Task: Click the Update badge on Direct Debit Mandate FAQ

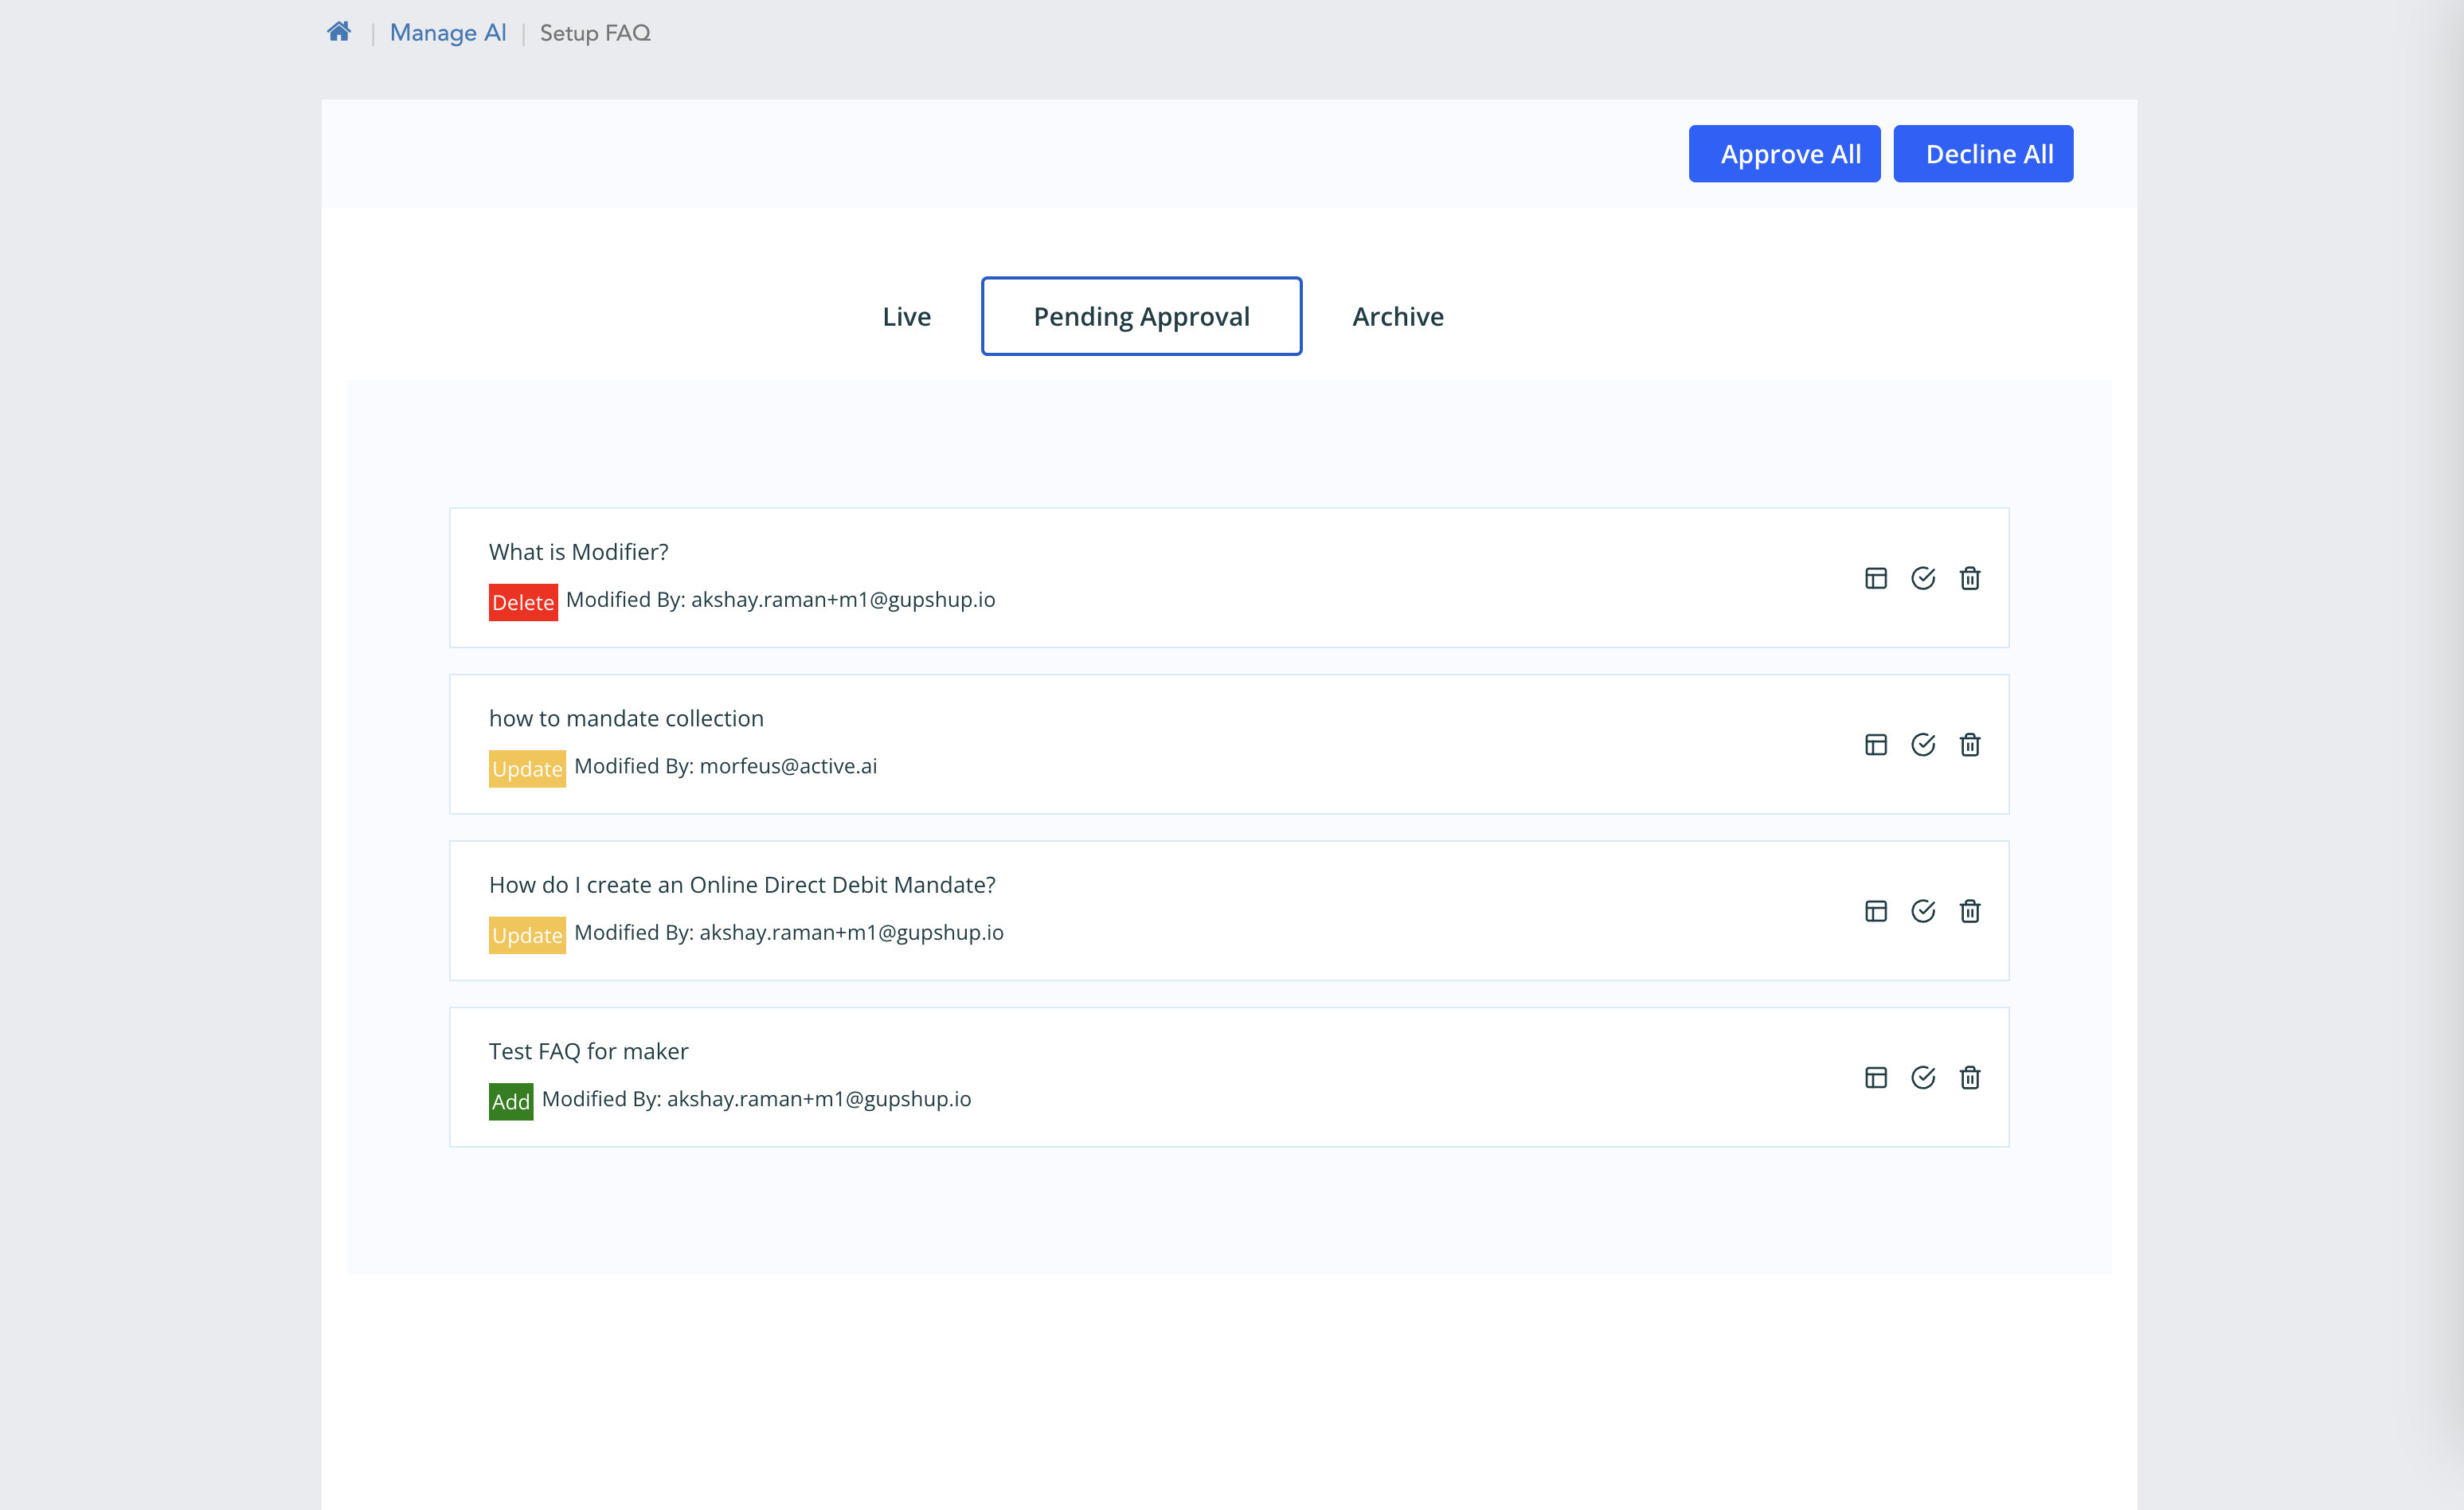Action: 527,935
